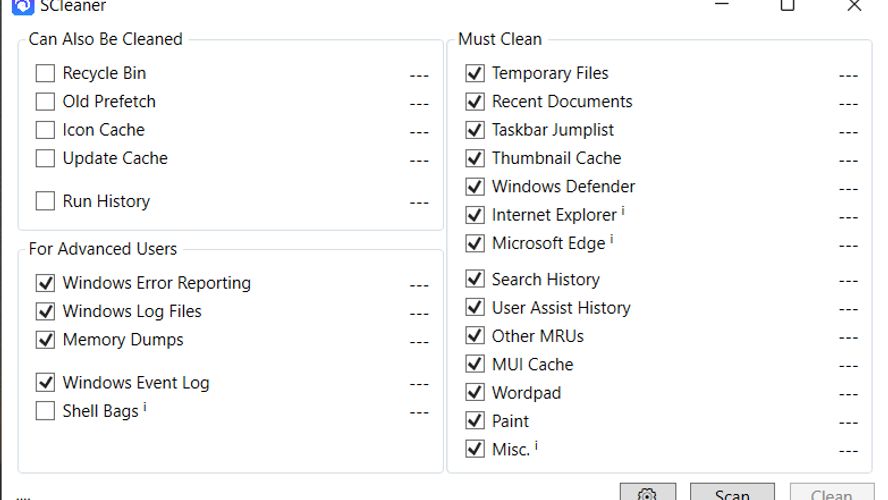Image resolution: width=888 pixels, height=500 pixels.
Task: Uncheck Windows Error Reporting
Action: 45,283
